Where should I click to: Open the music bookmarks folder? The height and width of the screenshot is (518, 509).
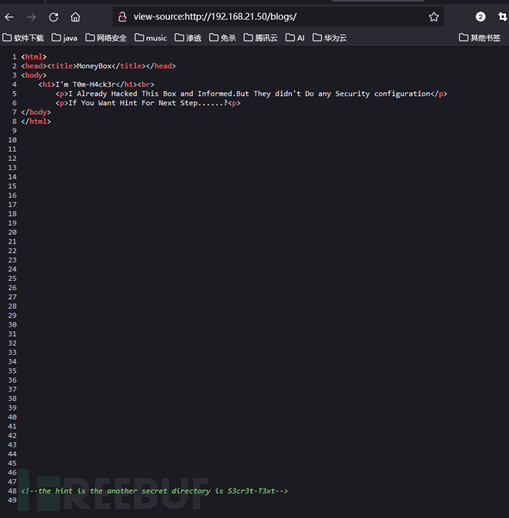pos(151,38)
